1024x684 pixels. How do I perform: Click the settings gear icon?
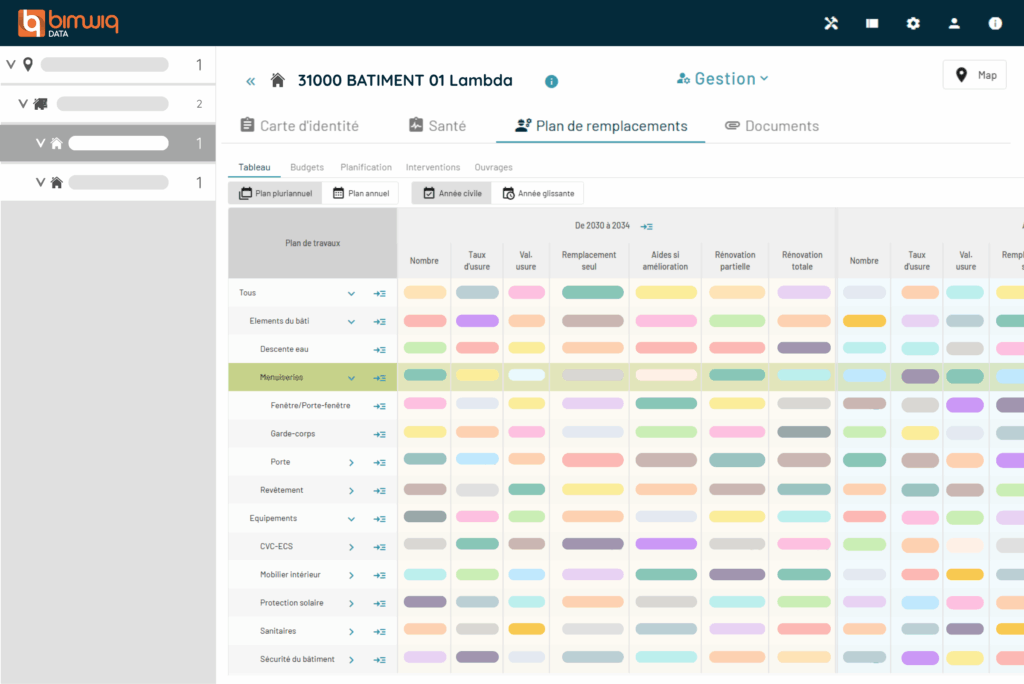point(913,23)
